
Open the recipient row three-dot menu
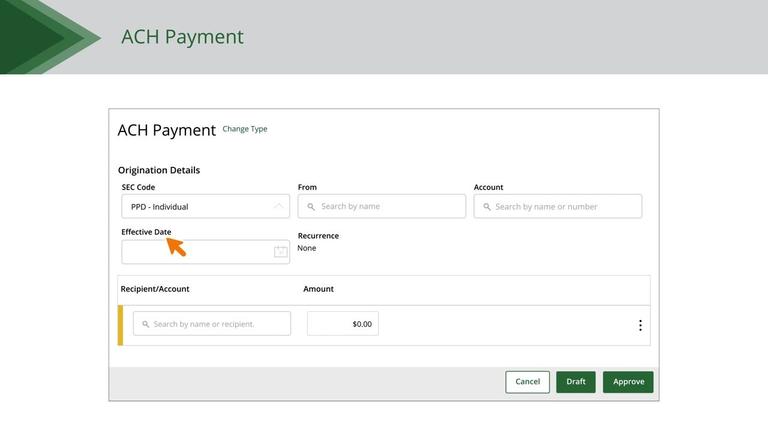coord(640,325)
